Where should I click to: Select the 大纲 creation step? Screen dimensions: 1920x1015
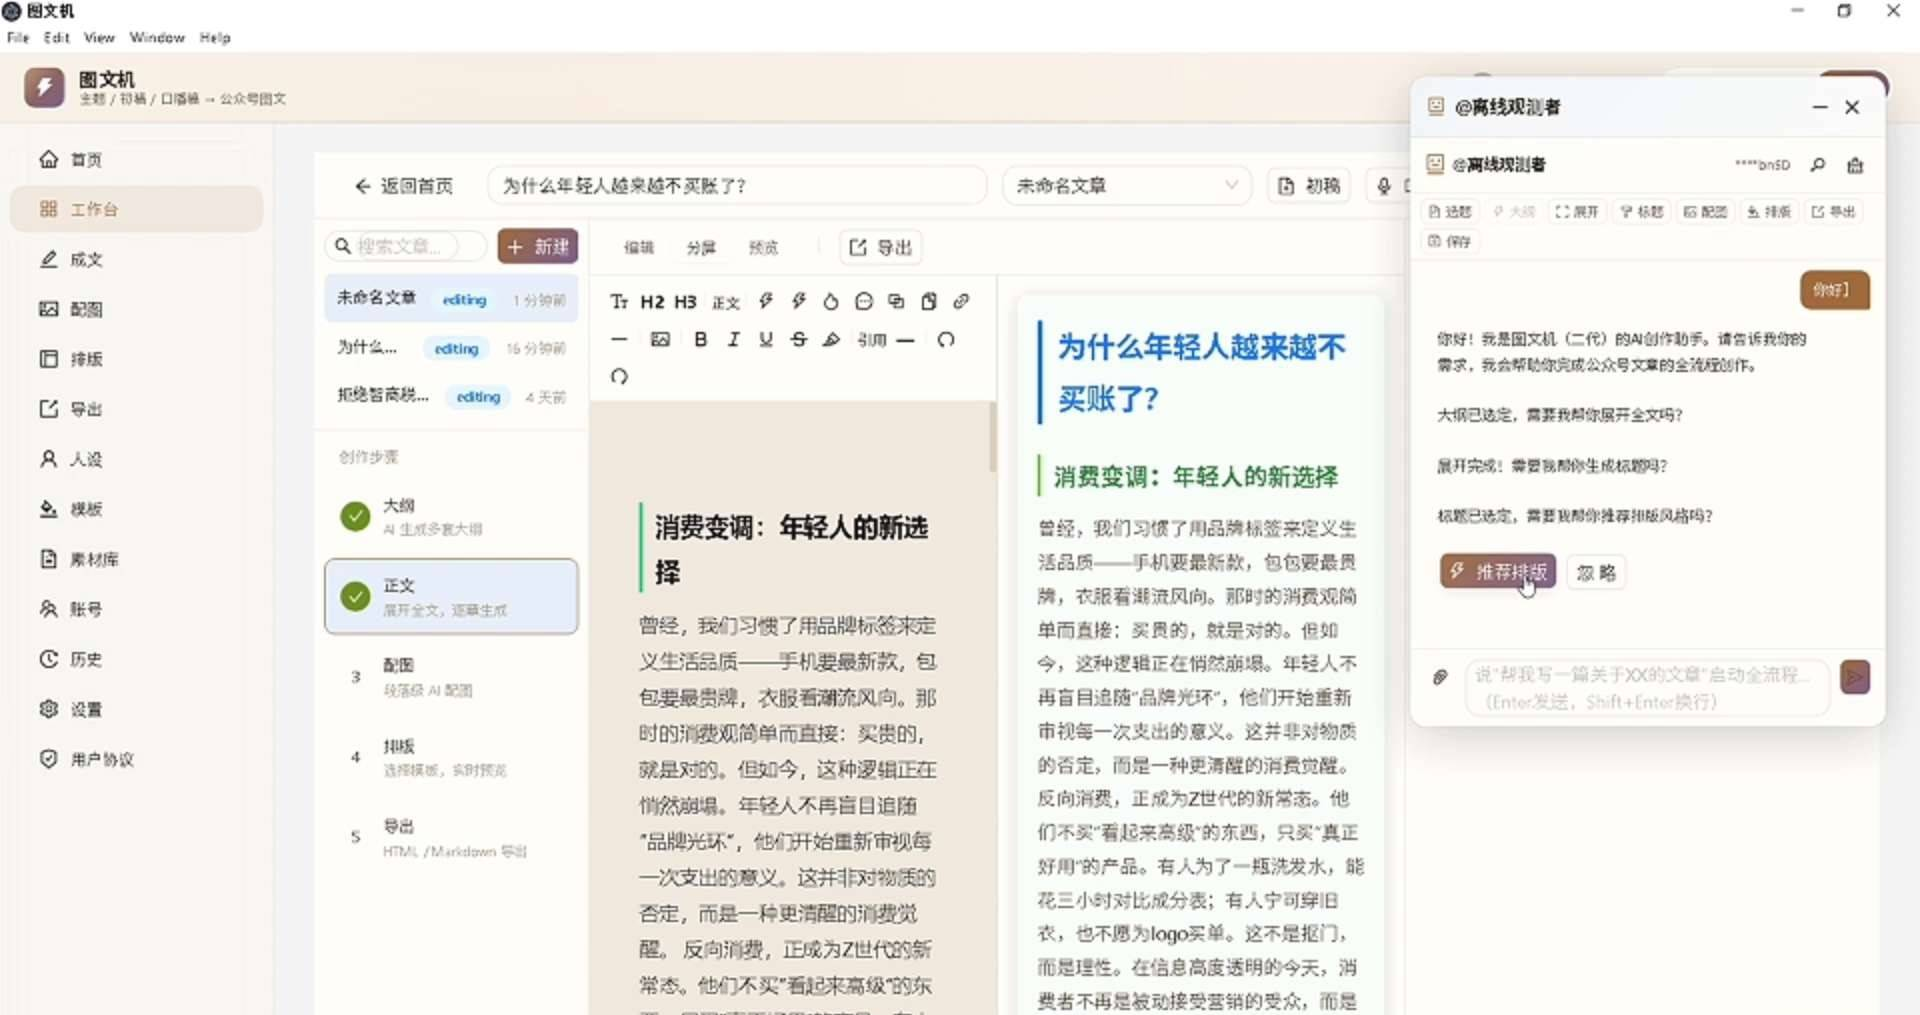coord(451,516)
